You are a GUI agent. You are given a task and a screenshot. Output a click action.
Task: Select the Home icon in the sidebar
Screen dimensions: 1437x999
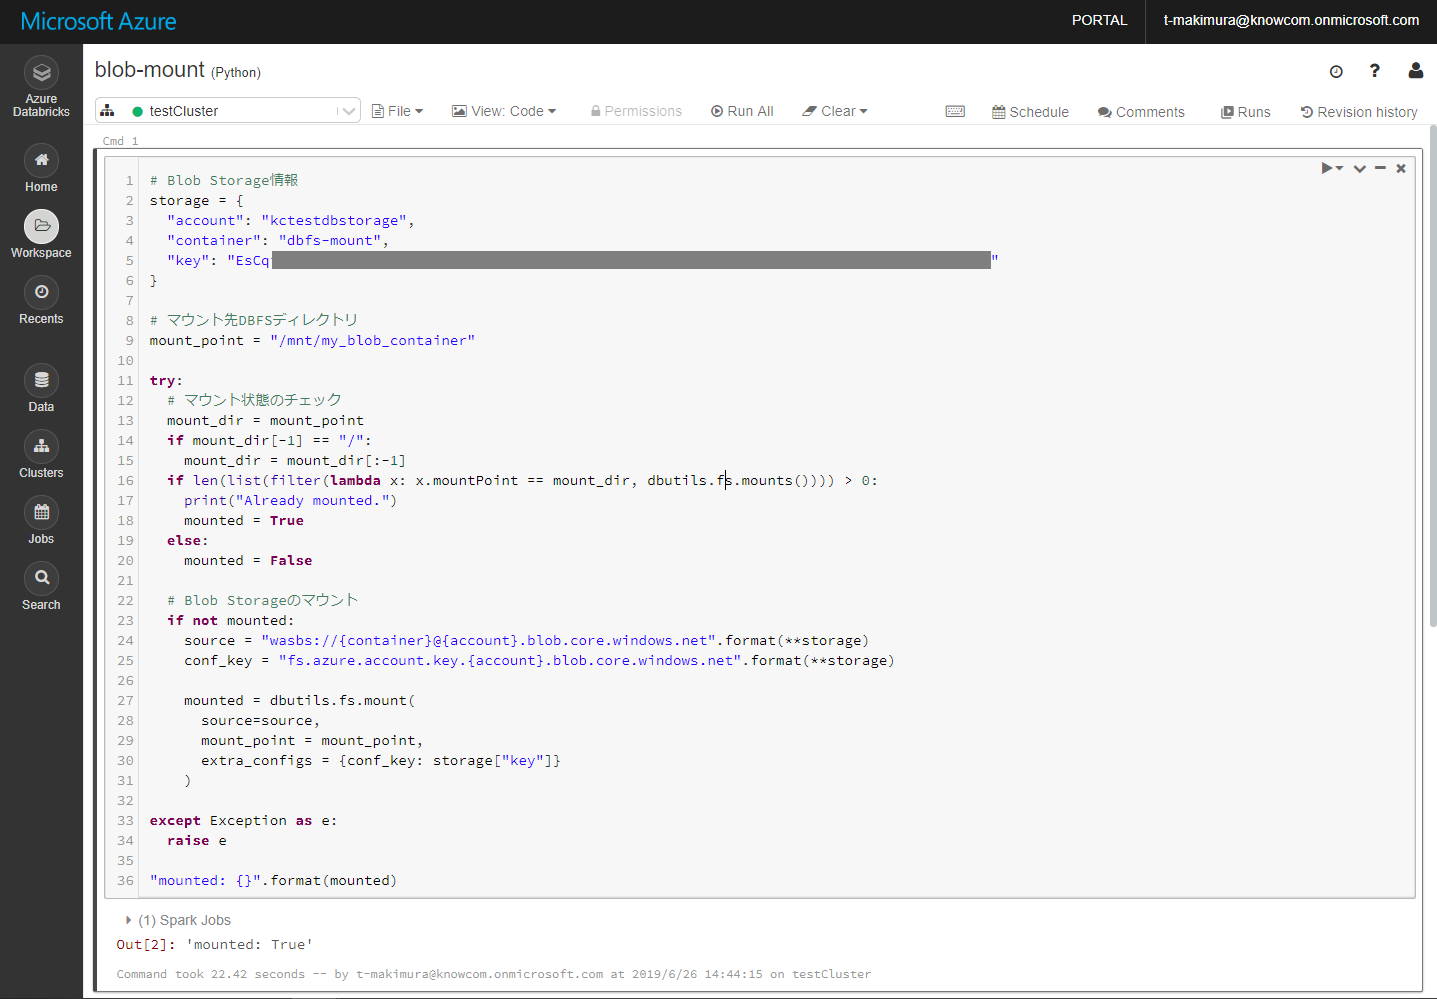pos(41,168)
